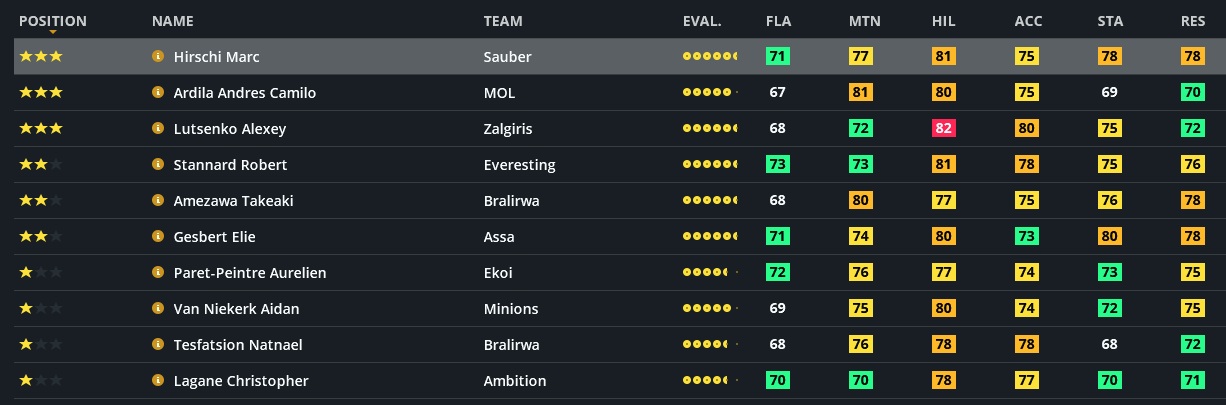Open Tesfatsion Natnael rider profile
The image size is (1226, 405).
tap(238, 345)
